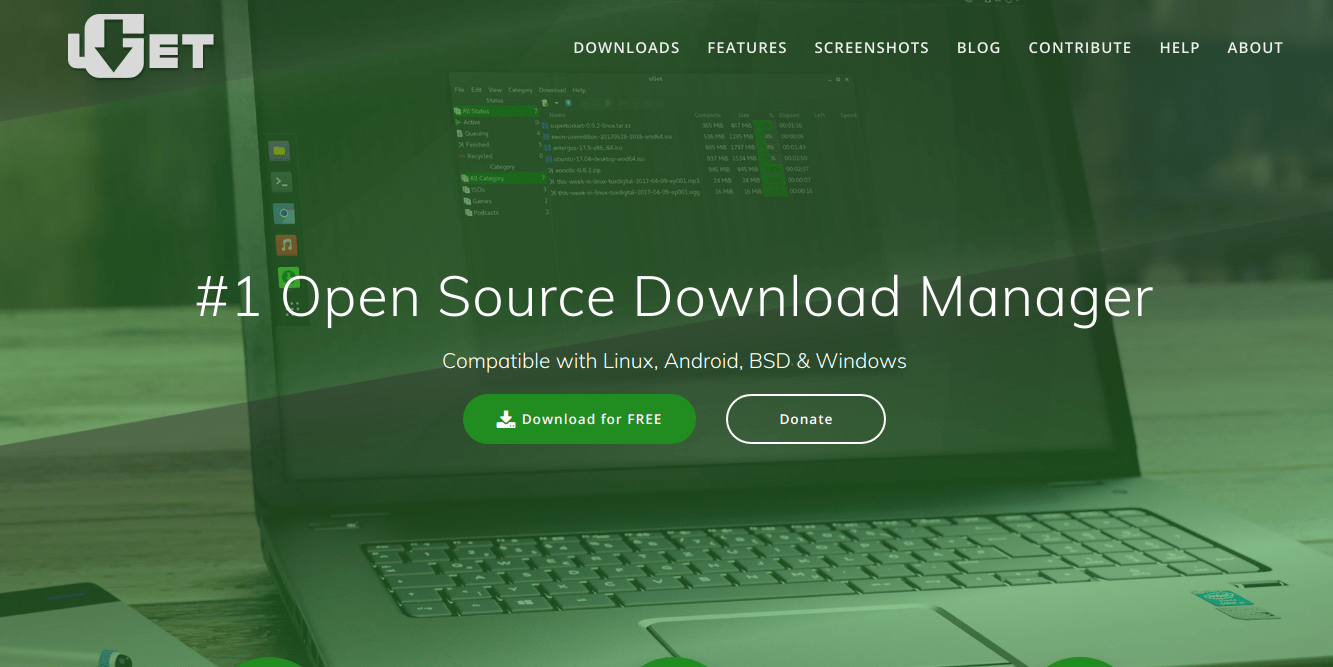Open the Contribute page
The height and width of the screenshot is (667, 1333).
(x=1080, y=48)
